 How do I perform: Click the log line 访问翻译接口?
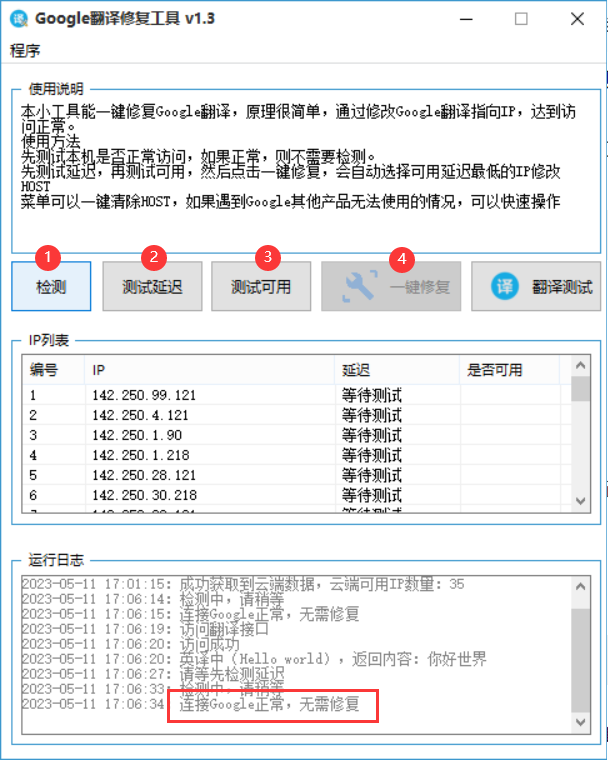pos(145,630)
